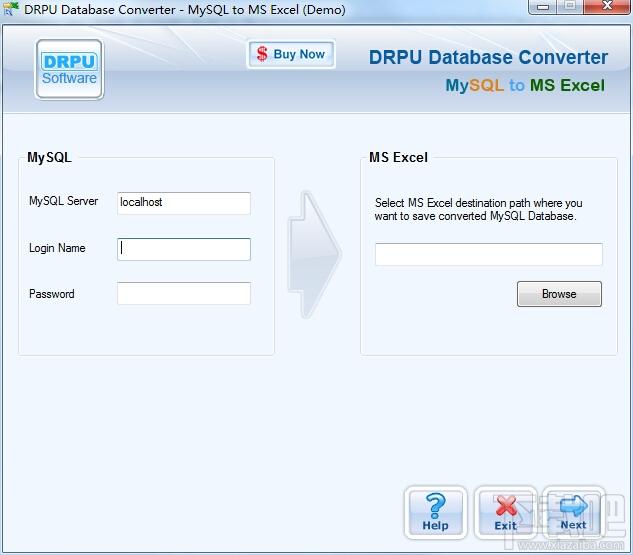The image size is (633, 555).
Task: Click the "Login Name" label
Action: (57, 248)
